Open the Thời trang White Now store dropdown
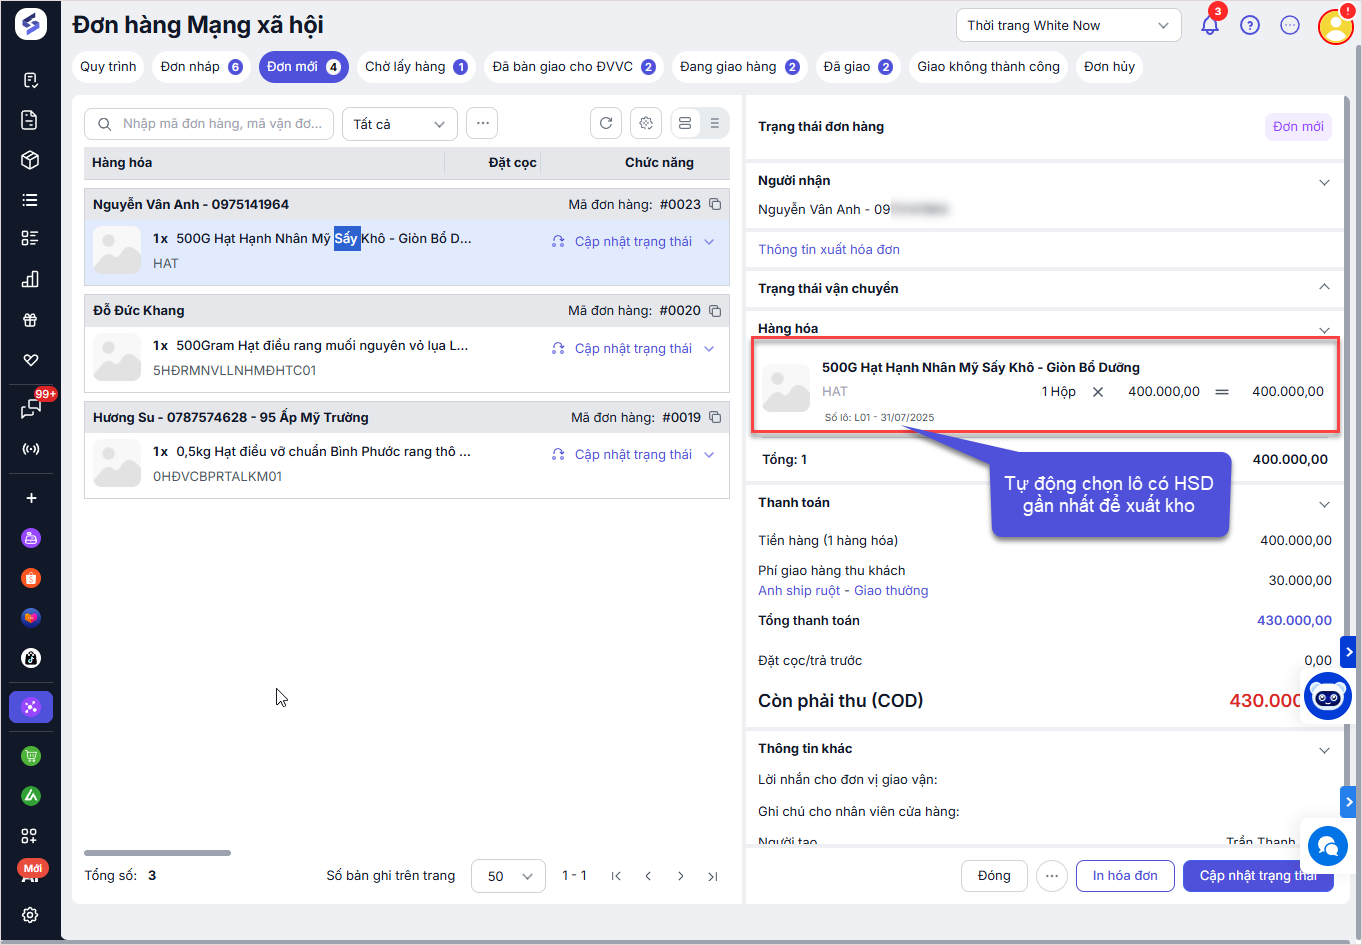 coord(1068,26)
